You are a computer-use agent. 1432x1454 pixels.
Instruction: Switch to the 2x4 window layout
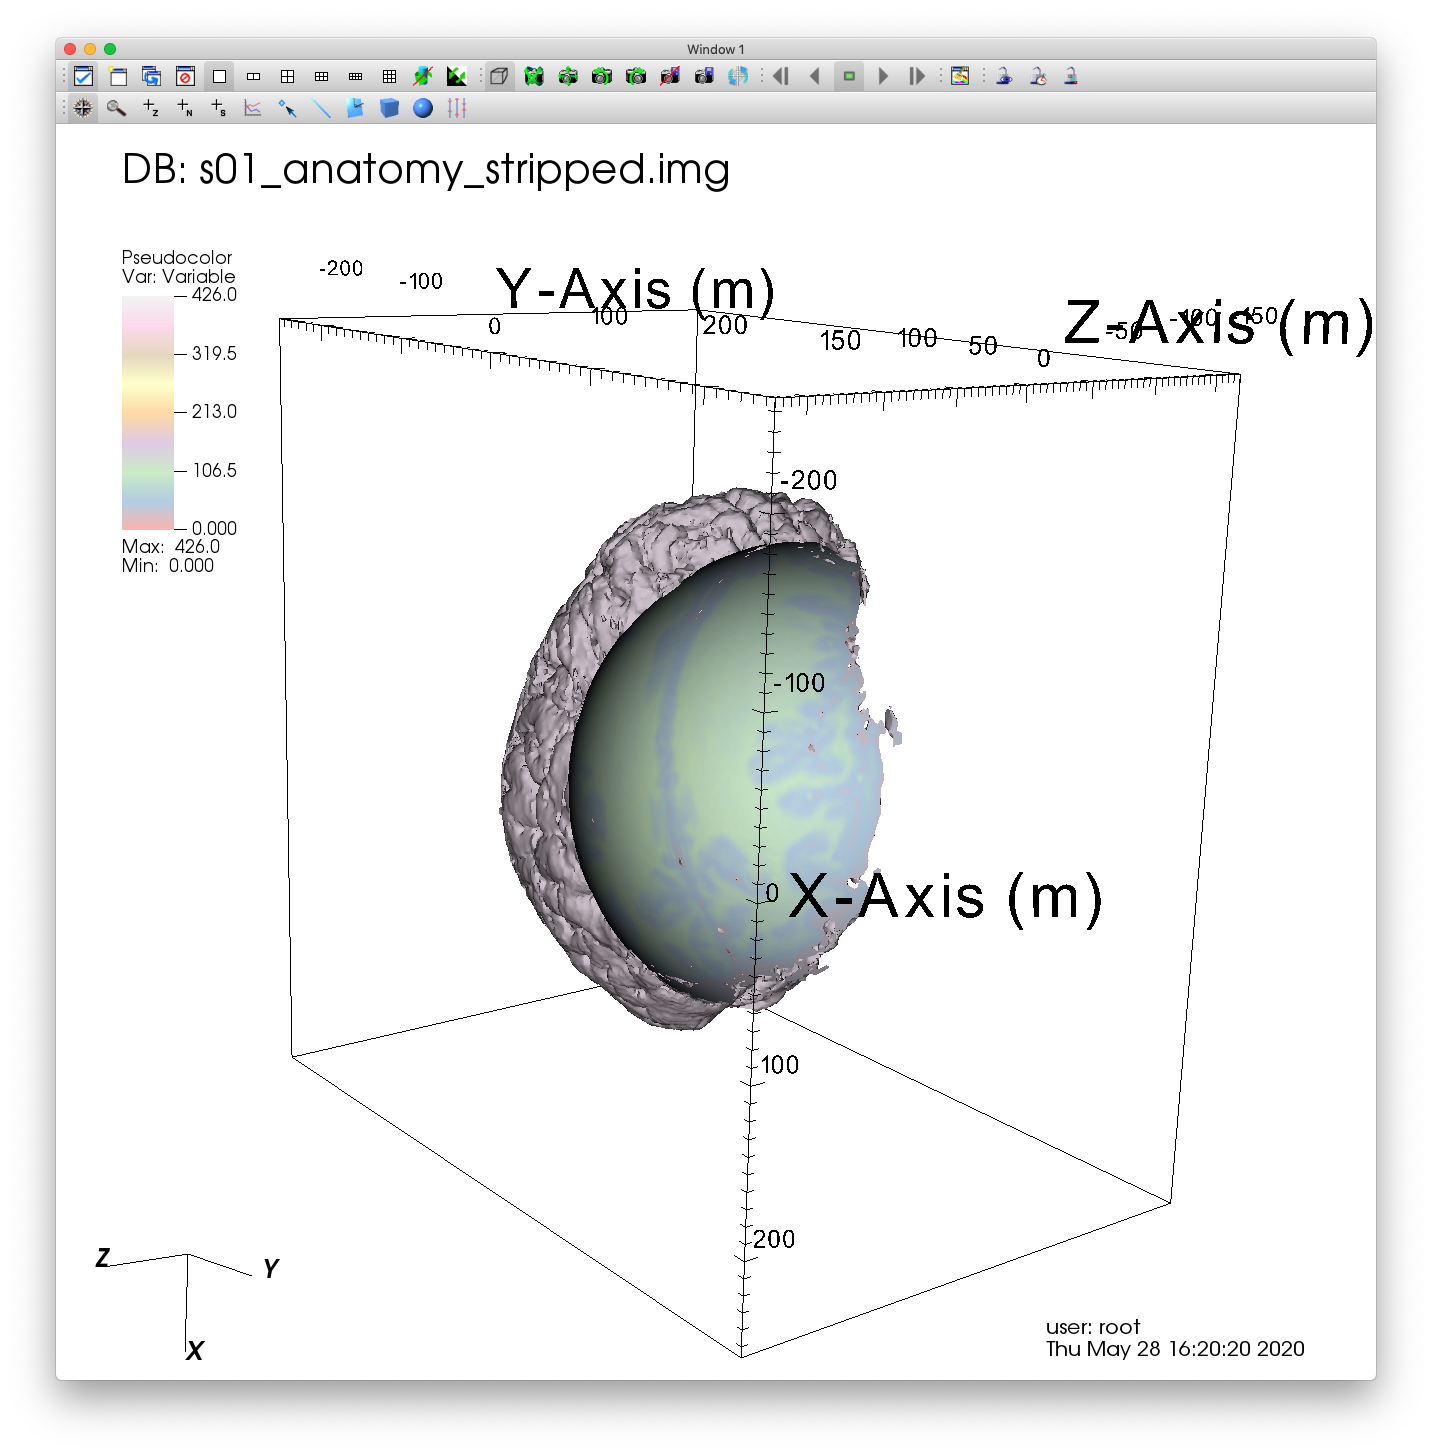pos(356,76)
